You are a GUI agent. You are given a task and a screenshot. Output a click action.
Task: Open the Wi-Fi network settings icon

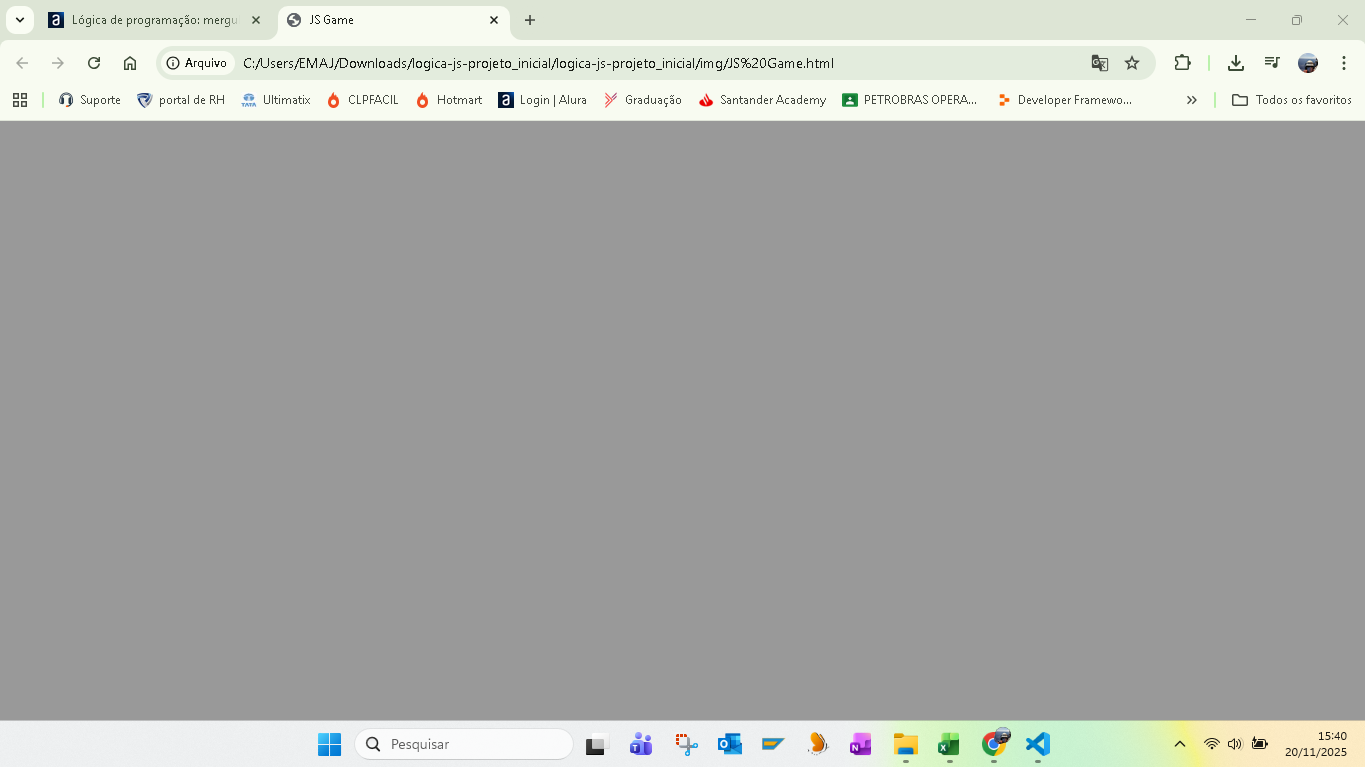(x=1212, y=744)
